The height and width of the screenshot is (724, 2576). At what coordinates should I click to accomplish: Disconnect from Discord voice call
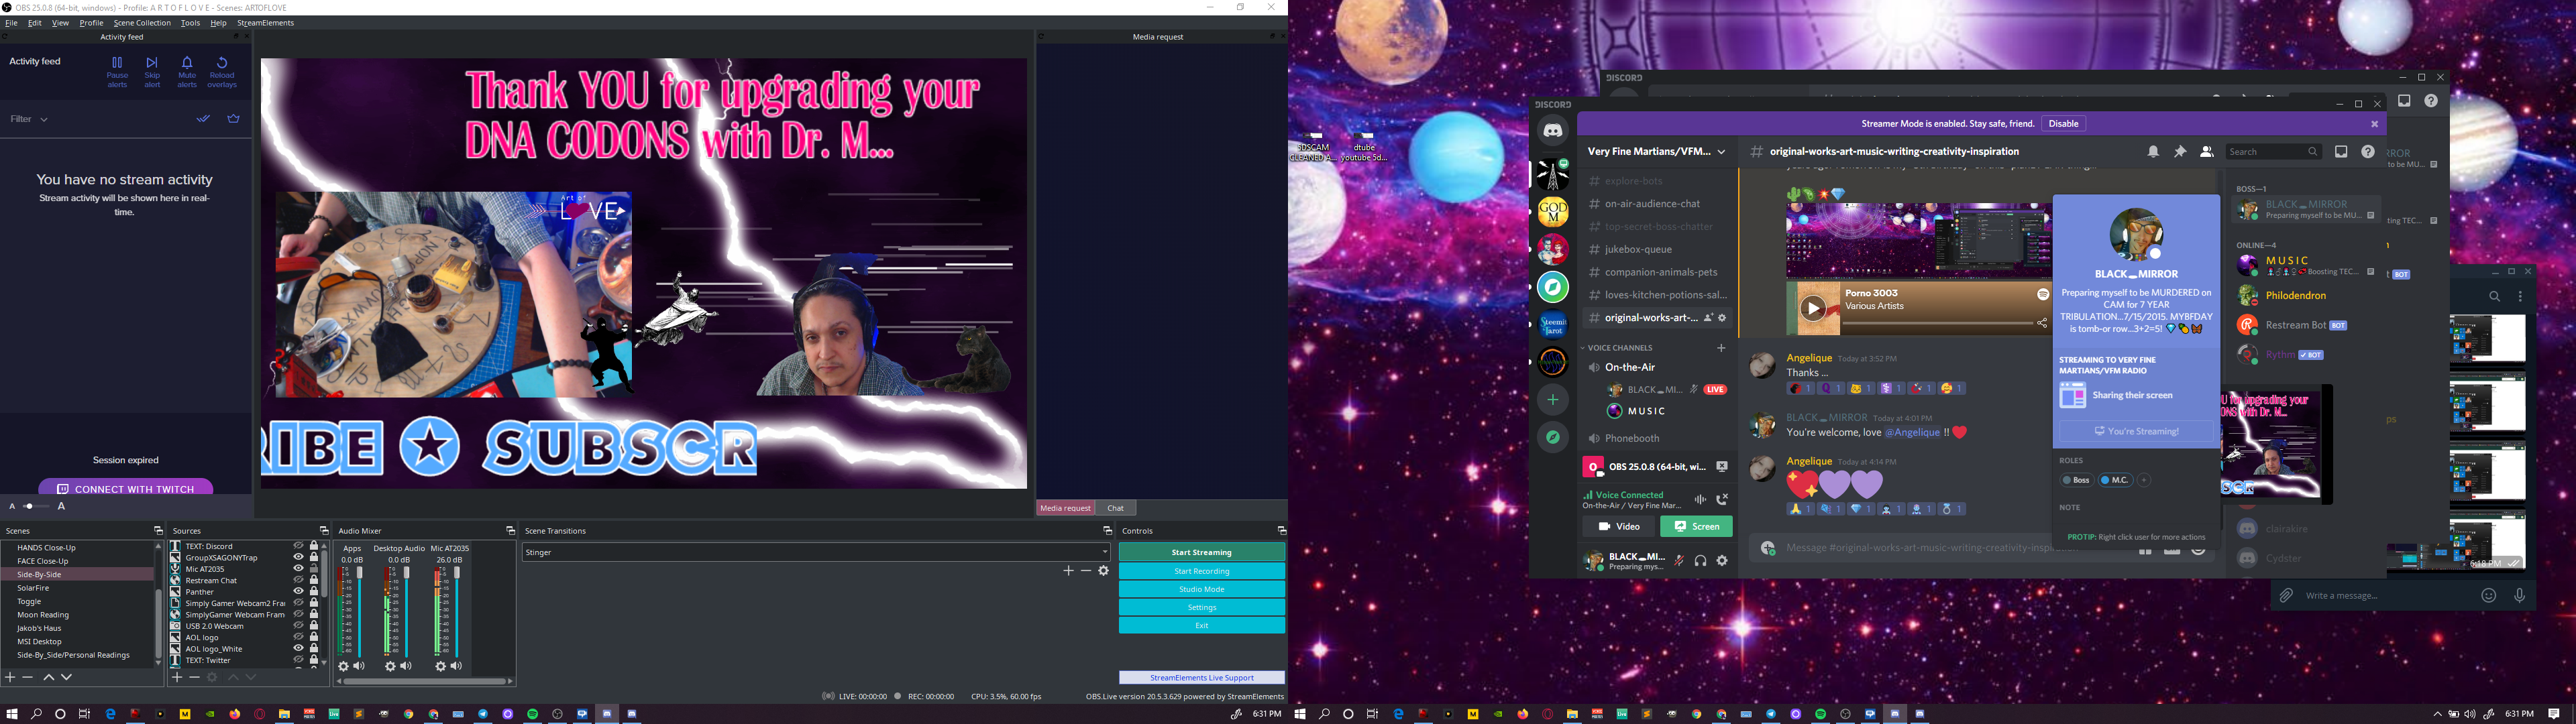[x=1722, y=499]
